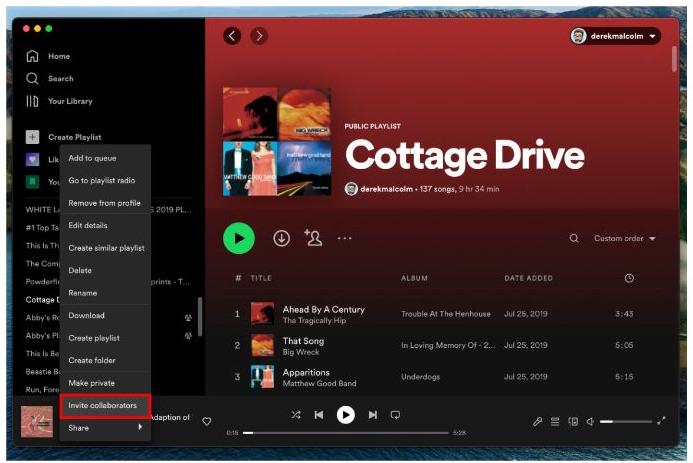Choose Go to playlist radio
This screenshot has width=693, height=463.
[x=105, y=180]
